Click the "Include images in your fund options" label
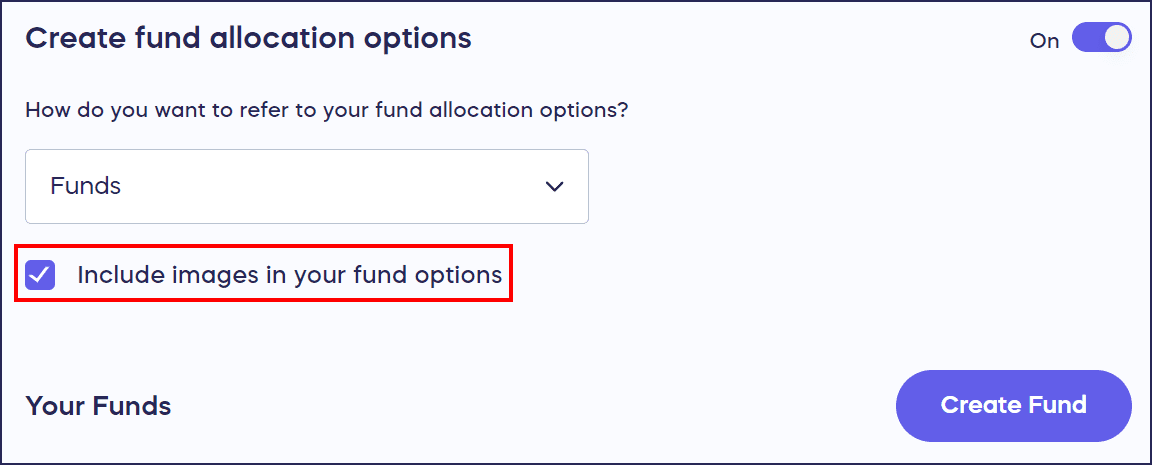The image size is (1152, 465). click(289, 275)
